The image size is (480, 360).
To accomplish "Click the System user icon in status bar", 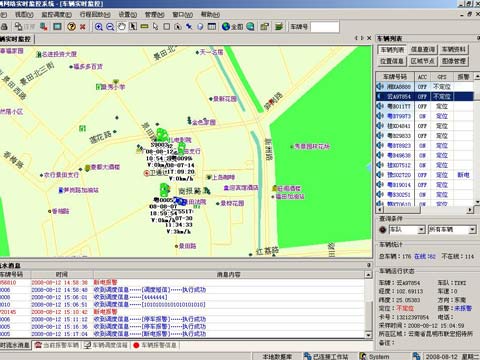I will point(363,356).
